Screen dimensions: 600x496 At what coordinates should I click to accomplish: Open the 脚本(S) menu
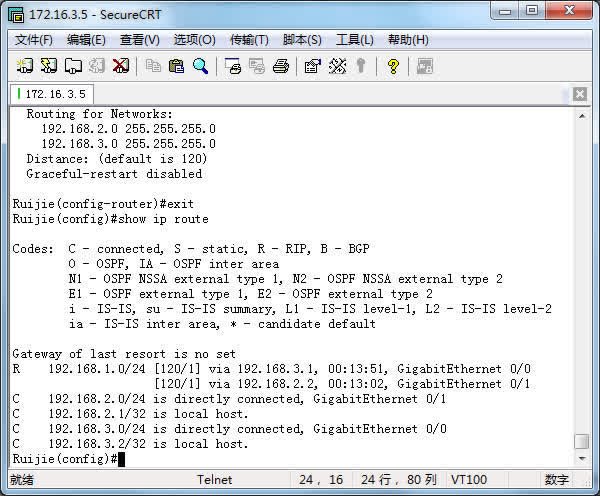302,40
